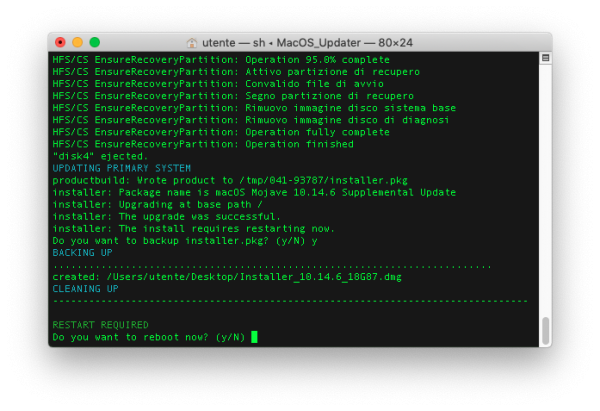Click the 'Operation 95.0% complete' line
The height and width of the screenshot is (411, 600).
pos(221,60)
